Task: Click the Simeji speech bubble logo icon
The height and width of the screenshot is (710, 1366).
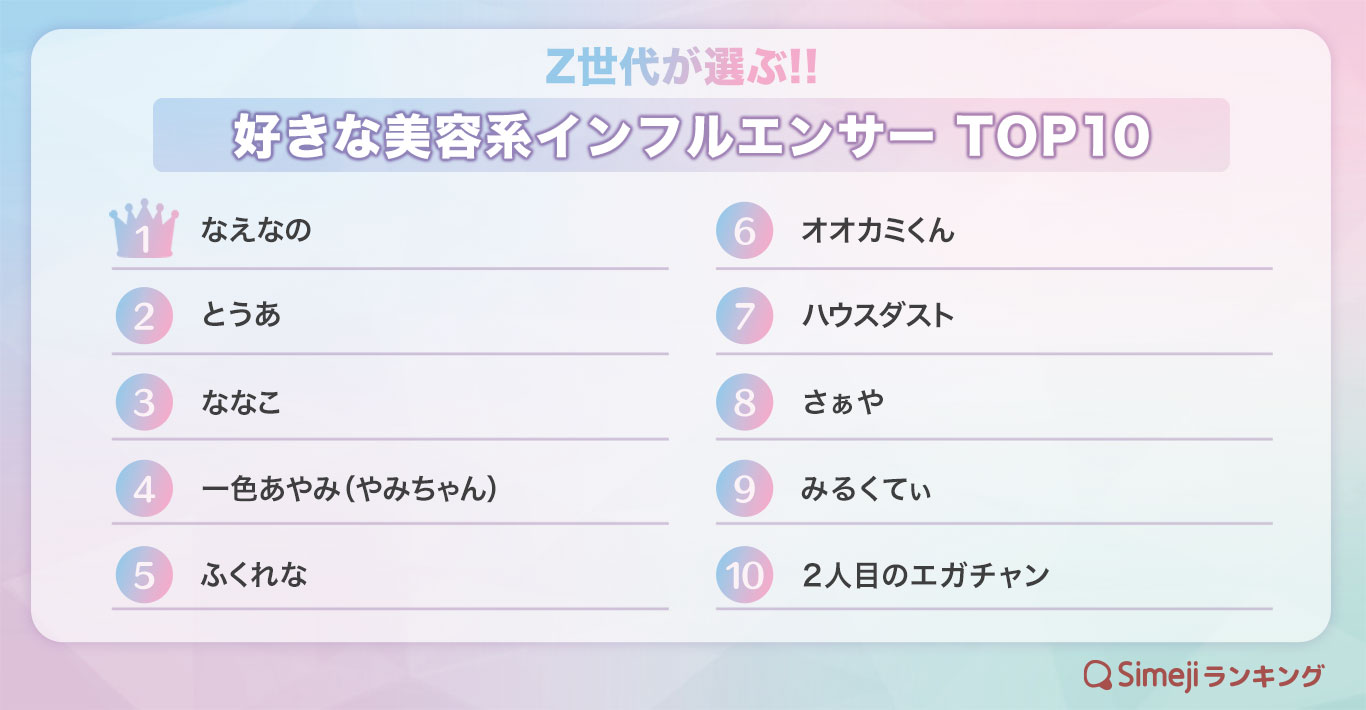Action: tap(1098, 675)
